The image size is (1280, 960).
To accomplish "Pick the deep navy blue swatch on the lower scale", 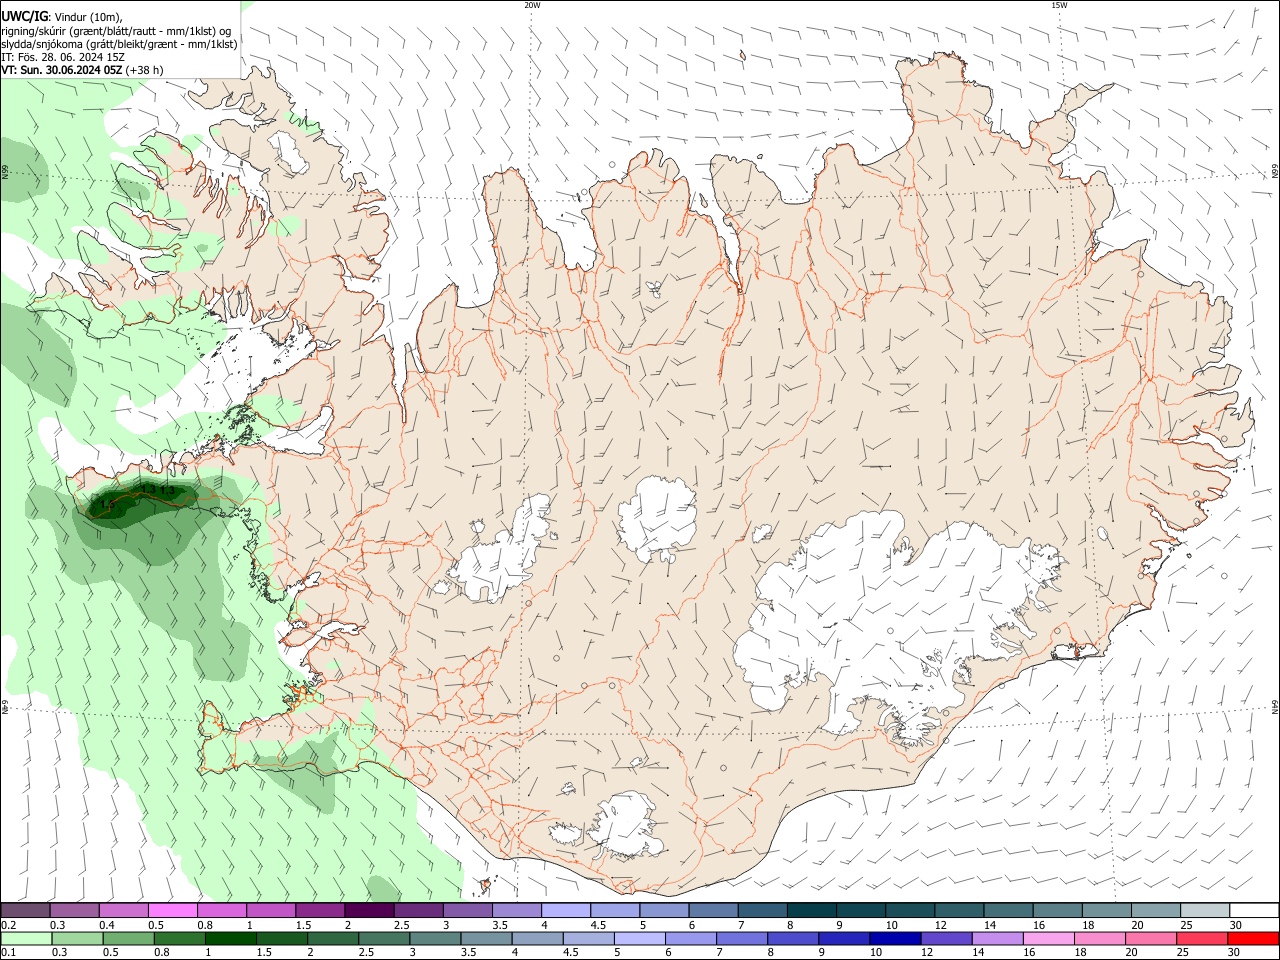I will click(893, 938).
